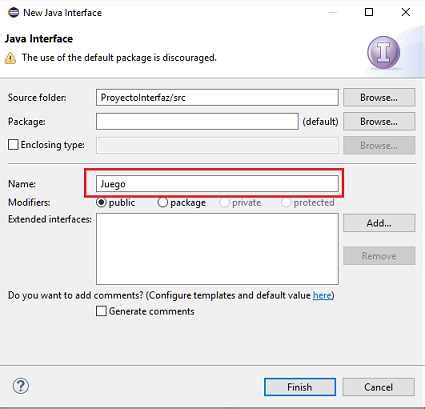Click the Finish button
This screenshot has height=409, width=425.
click(x=300, y=387)
